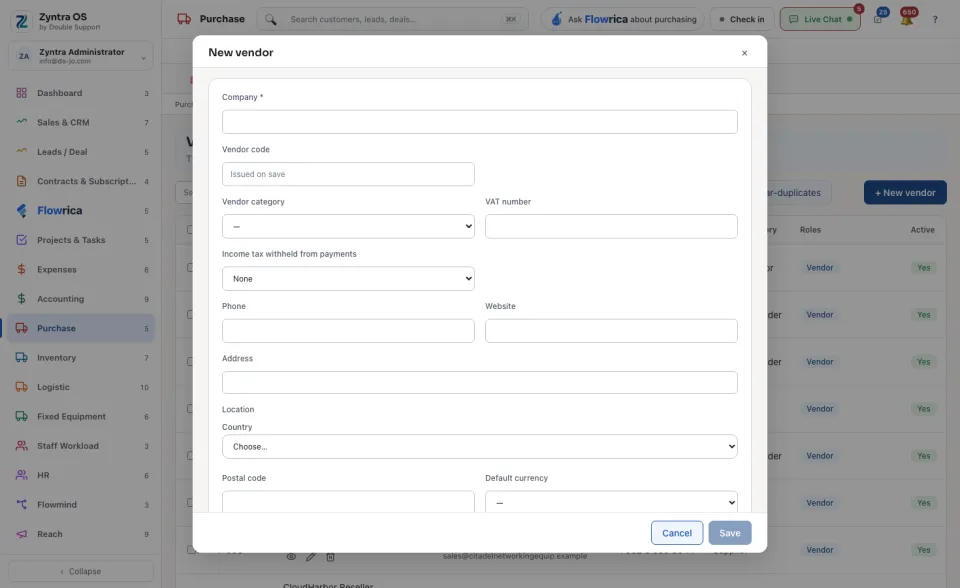
Task: Open Purchase in the sidebar
Action: (81, 328)
